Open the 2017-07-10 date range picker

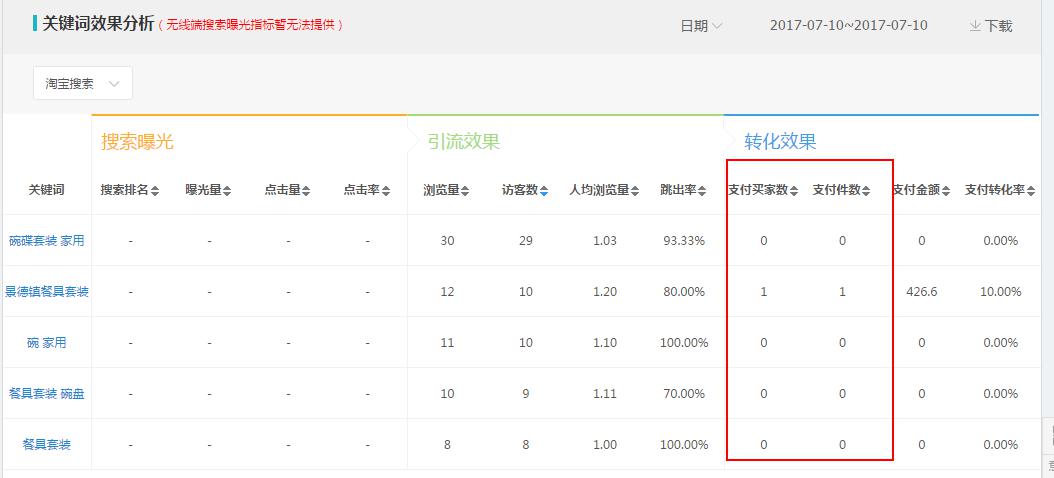click(x=848, y=26)
